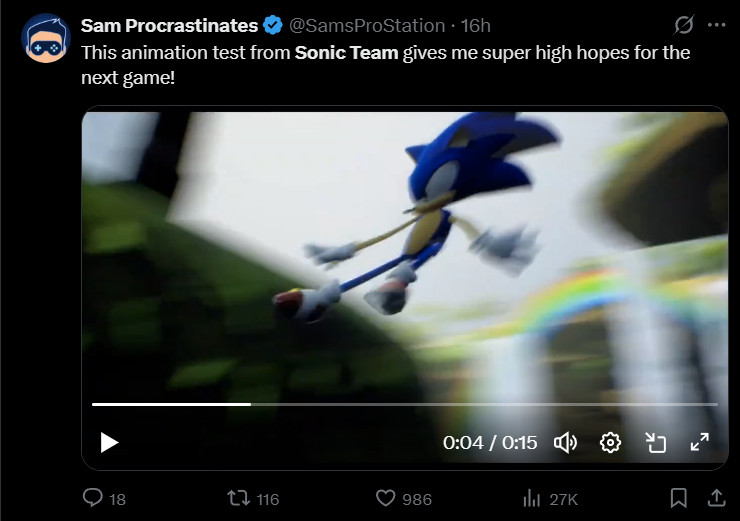This screenshot has height=521, width=740.
Task: Open Sam Procrastinates profile avatar
Action: [x=46, y=38]
